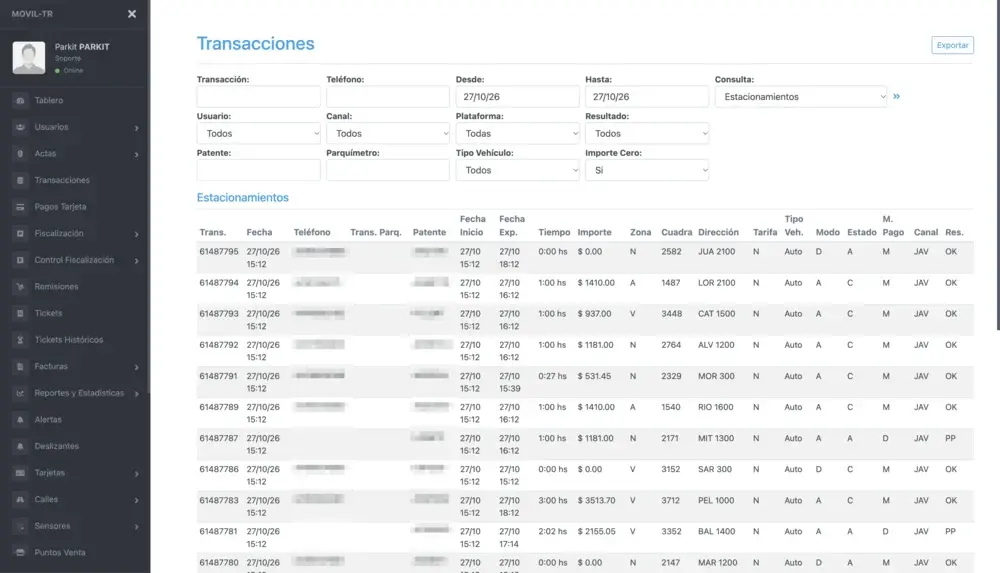Screen dimensions: 1000x573
Task: Open the Usuario dropdown
Action: pos(258,133)
